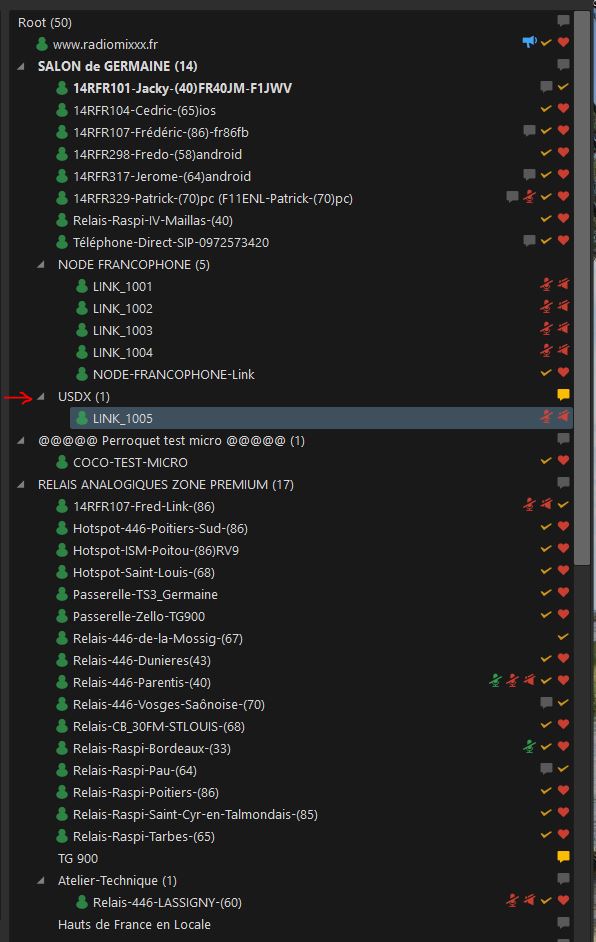This screenshot has height=942, width=596.
Task: Select the Hauts de France en Locale channel
Action: 134,925
